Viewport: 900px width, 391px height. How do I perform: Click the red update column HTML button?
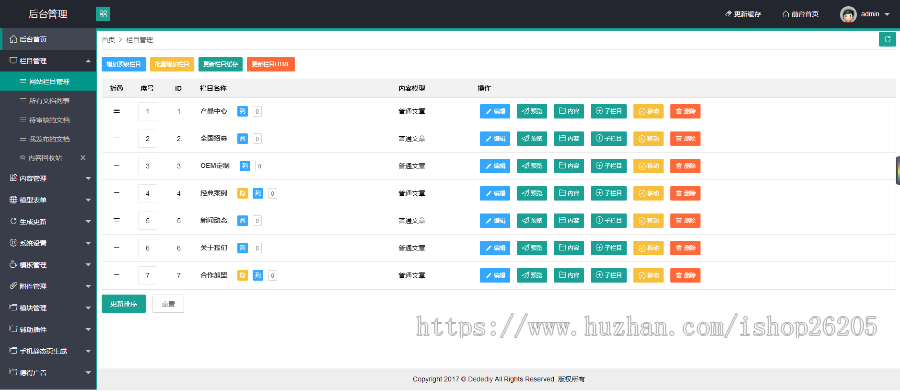(x=271, y=64)
